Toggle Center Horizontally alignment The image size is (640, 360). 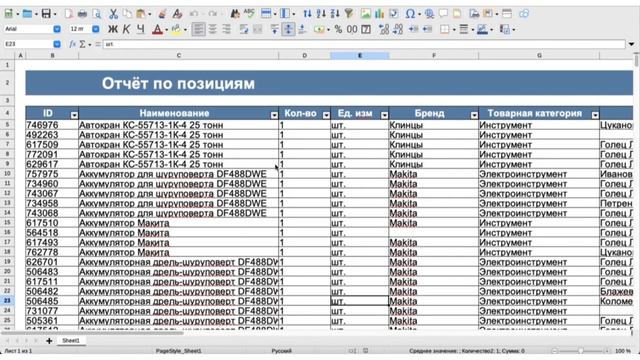[212, 29]
